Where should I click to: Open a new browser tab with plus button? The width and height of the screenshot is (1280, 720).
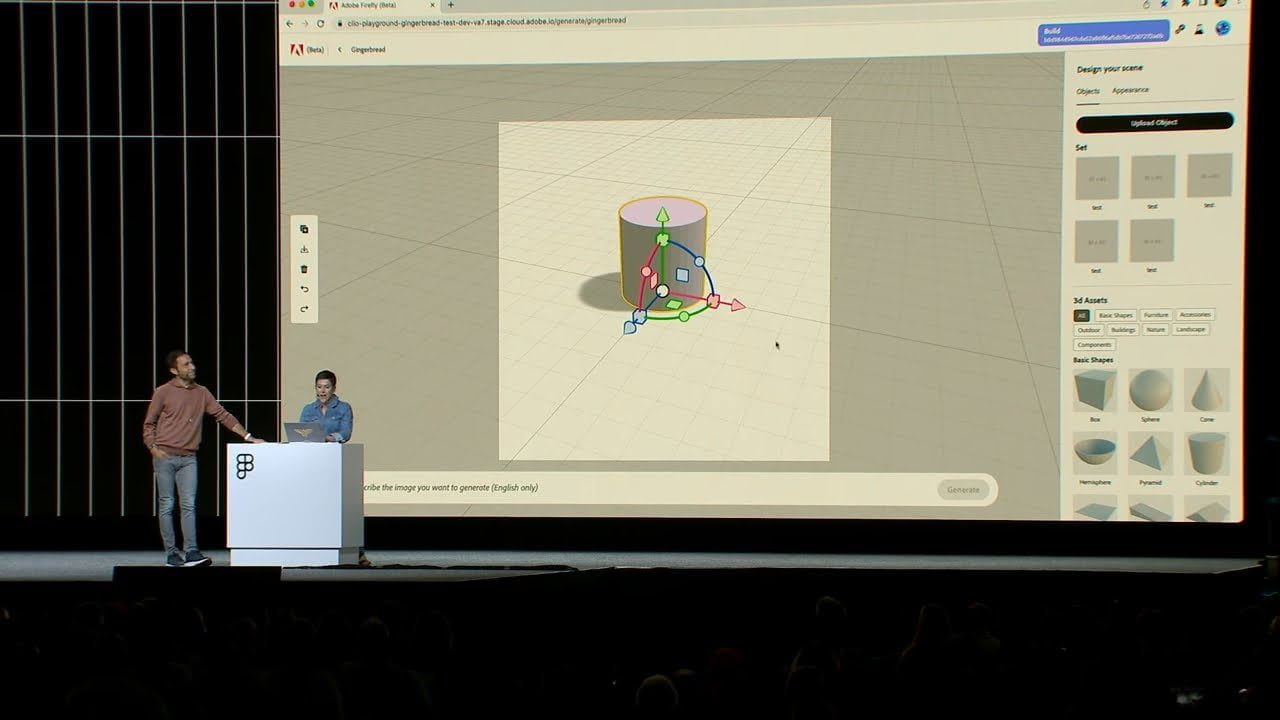click(x=450, y=5)
